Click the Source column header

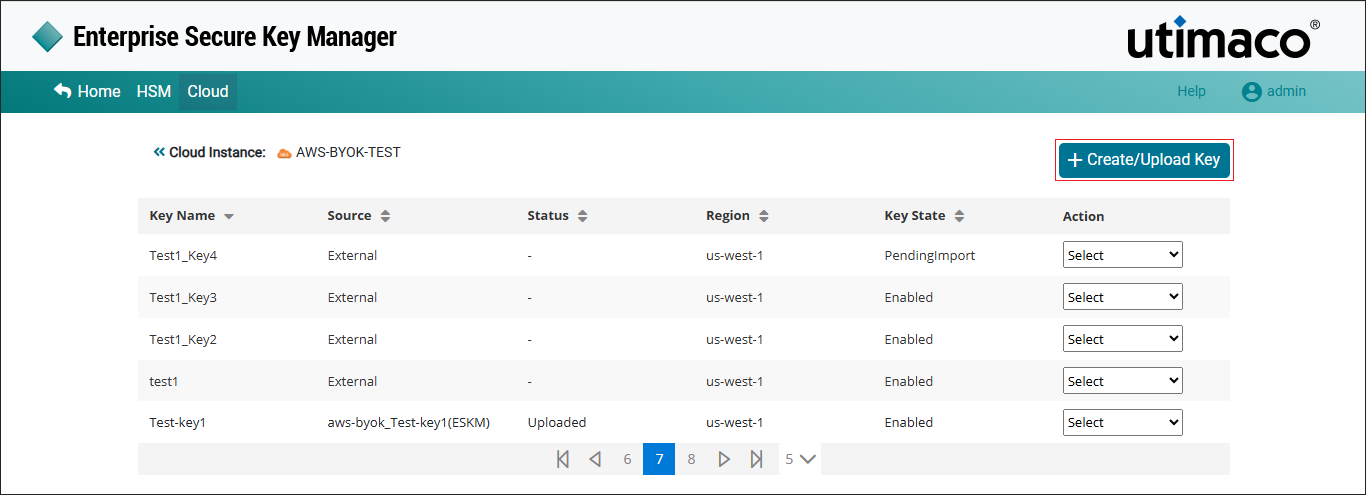coord(349,216)
